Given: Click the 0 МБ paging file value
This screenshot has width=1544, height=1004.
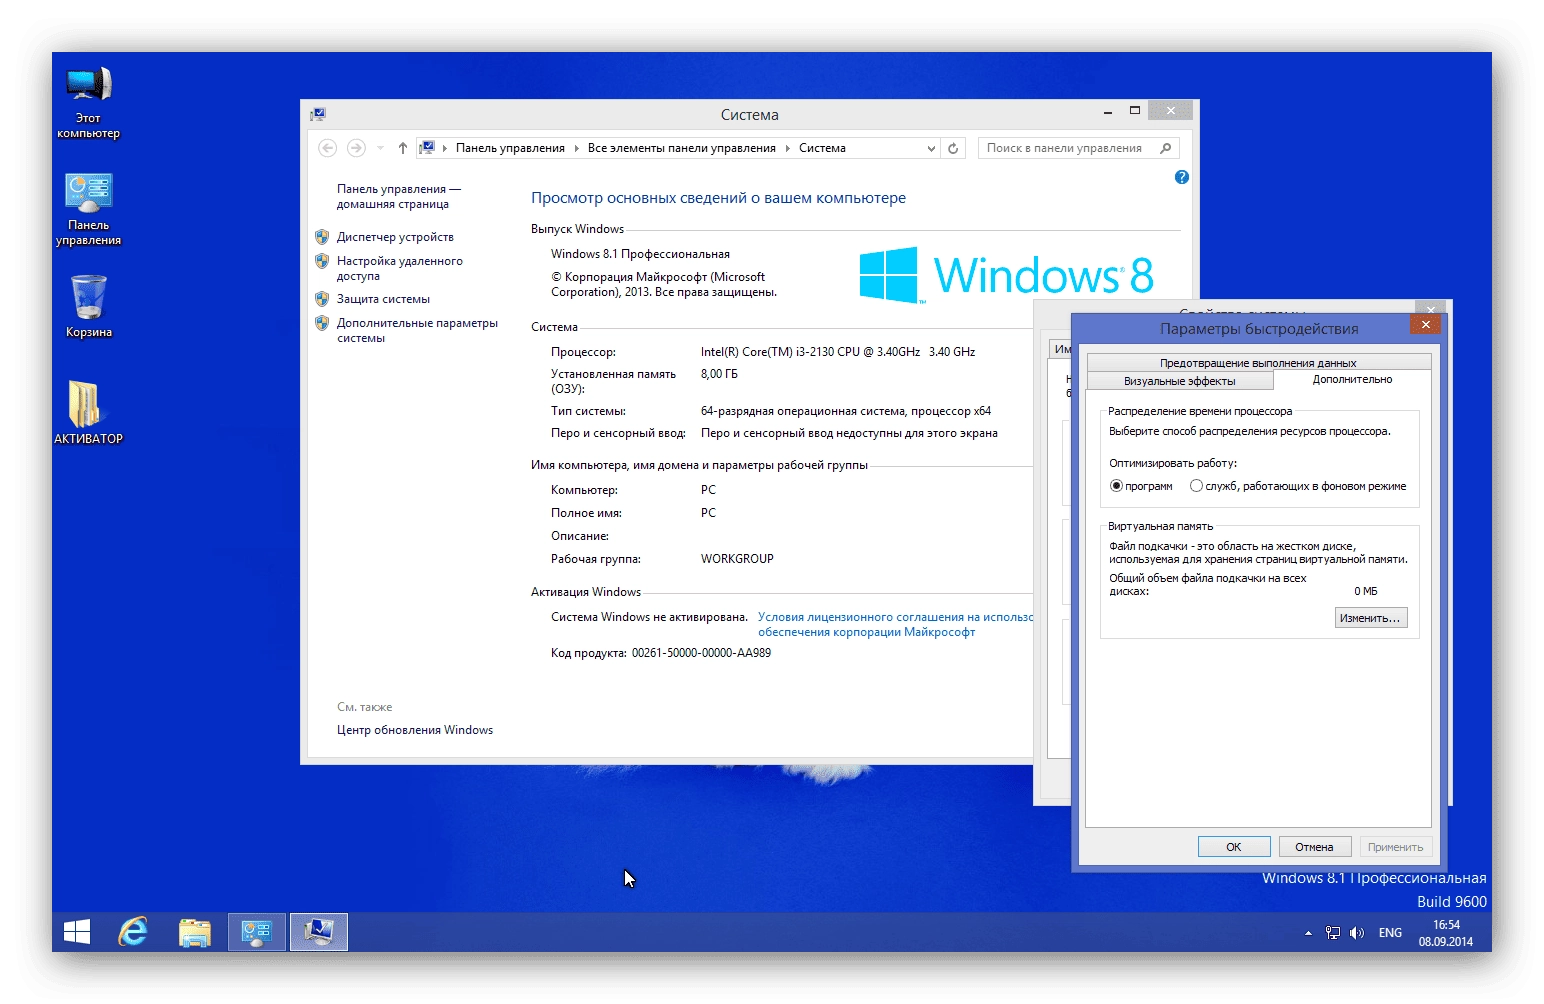Looking at the screenshot, I should tap(1366, 591).
